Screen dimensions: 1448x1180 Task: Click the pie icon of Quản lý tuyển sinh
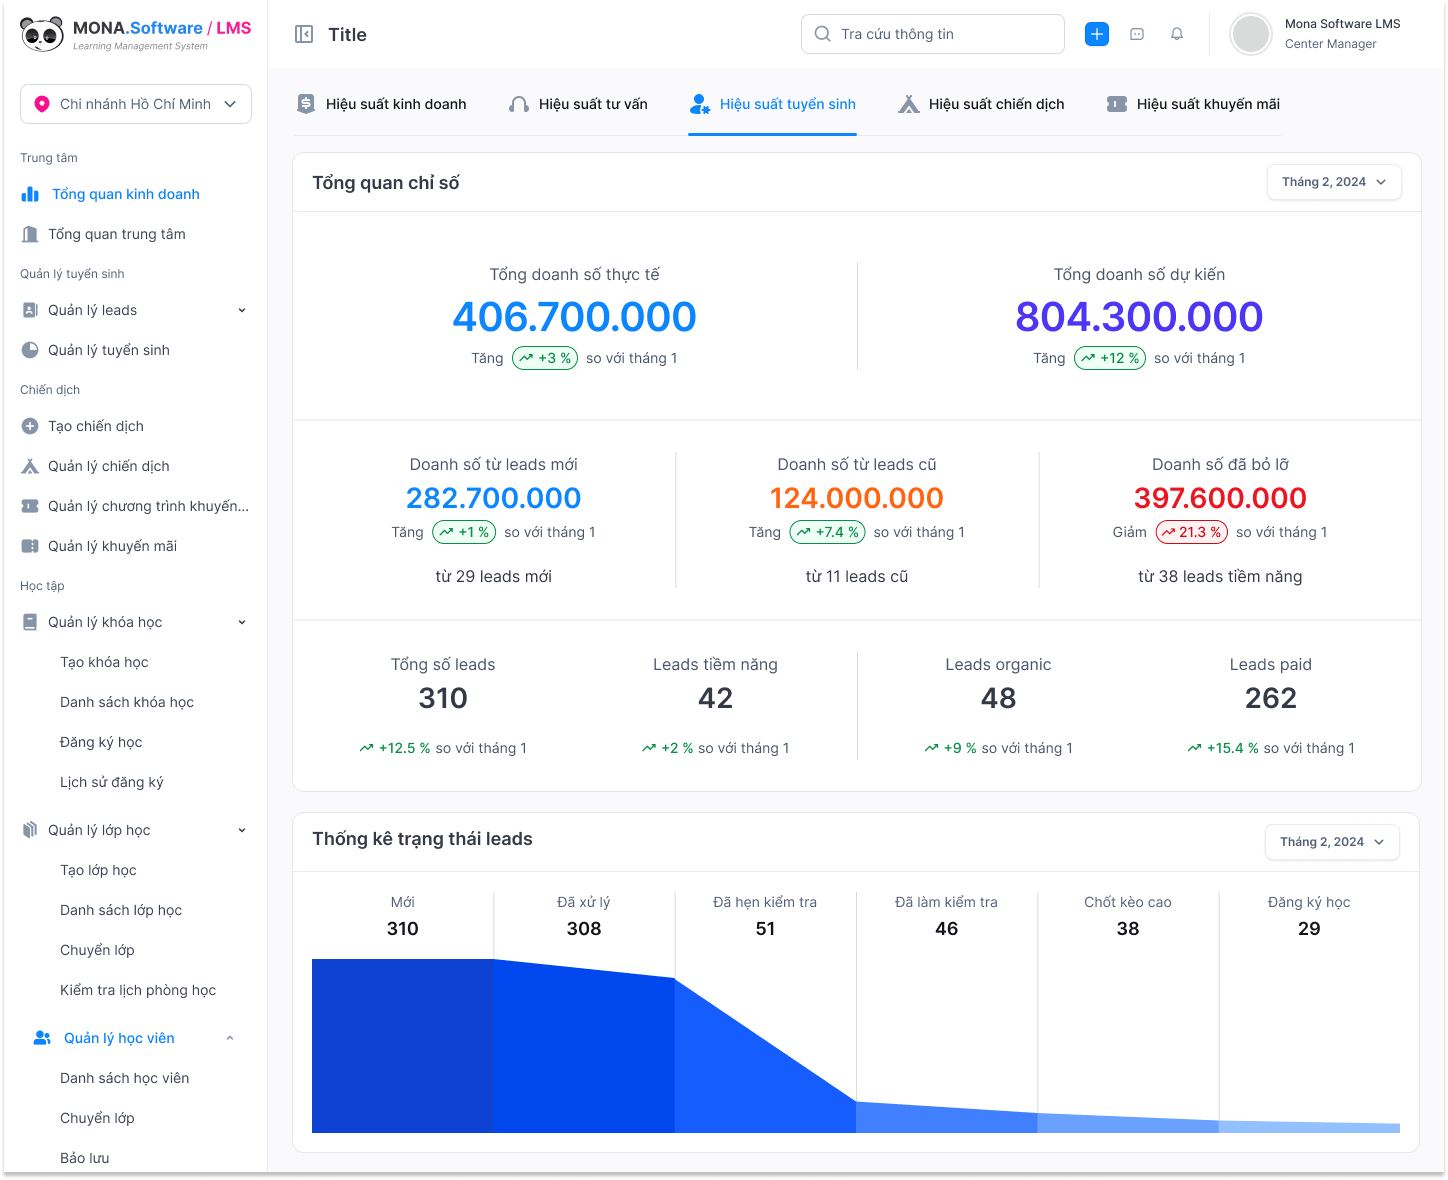(x=30, y=350)
